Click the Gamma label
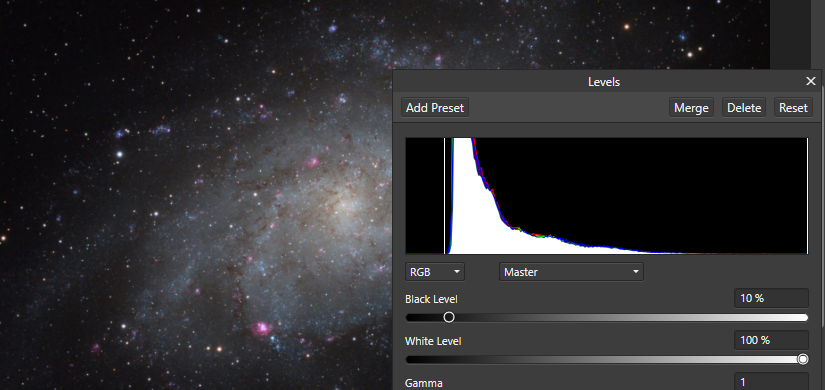825x390 pixels. point(424,383)
